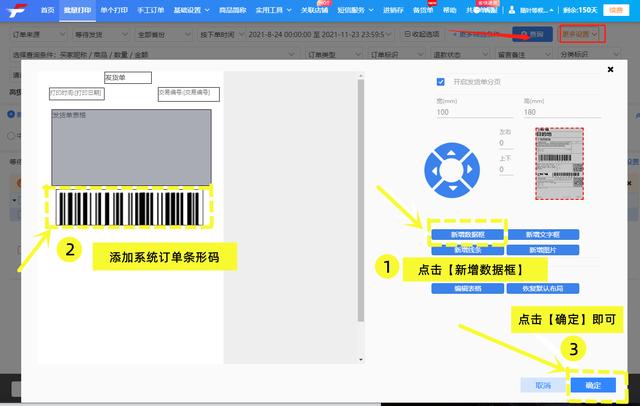Click the 宽(mm) width input field

coord(475,112)
